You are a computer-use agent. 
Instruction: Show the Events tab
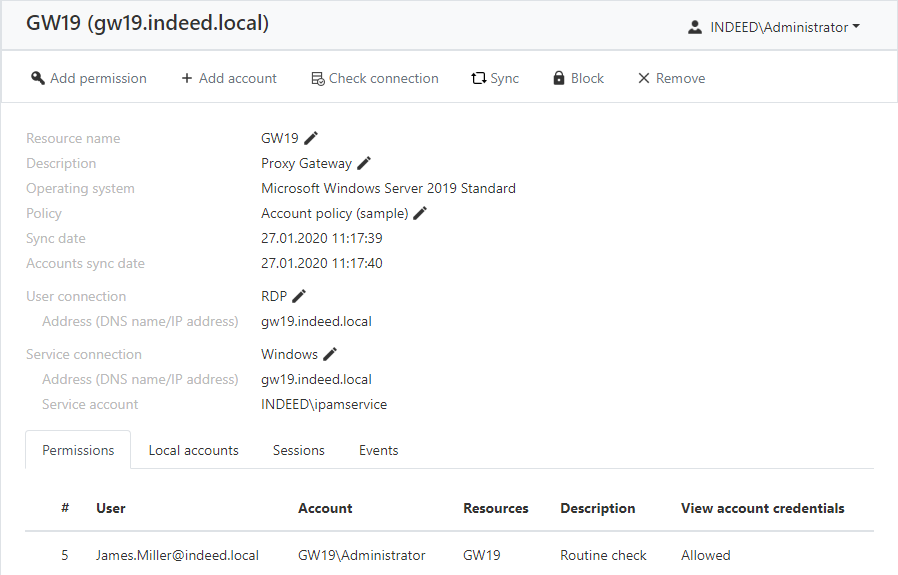click(x=378, y=450)
